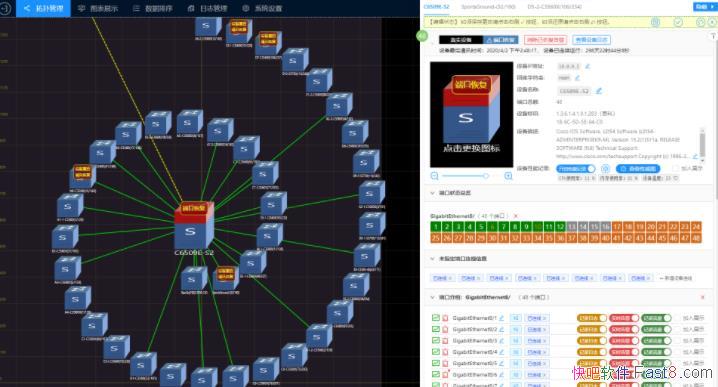Click the blue-outlined device log button
Screen dimensions: 718x387
click(x=592, y=40)
